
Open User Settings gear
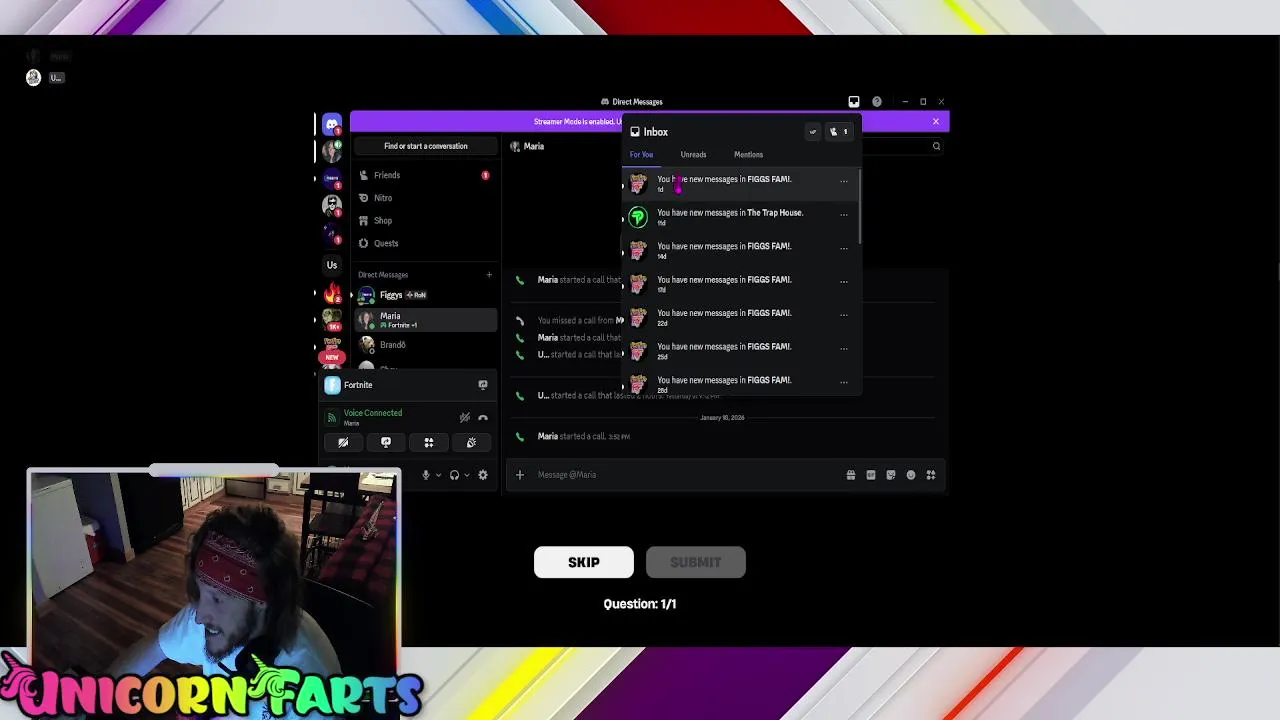[483, 475]
